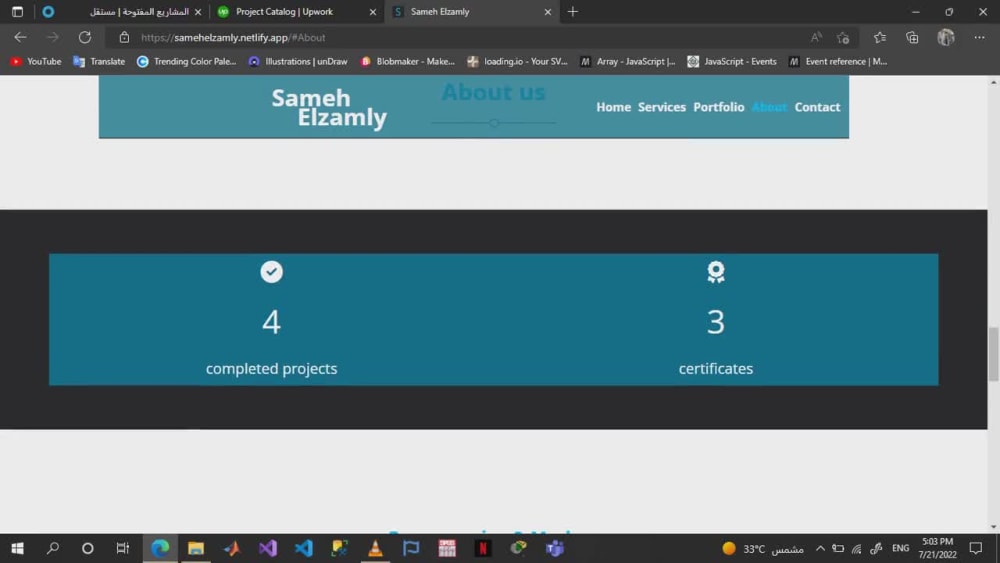The width and height of the screenshot is (1000, 563).
Task: Open a new tab with plus button
Action: tap(573, 11)
